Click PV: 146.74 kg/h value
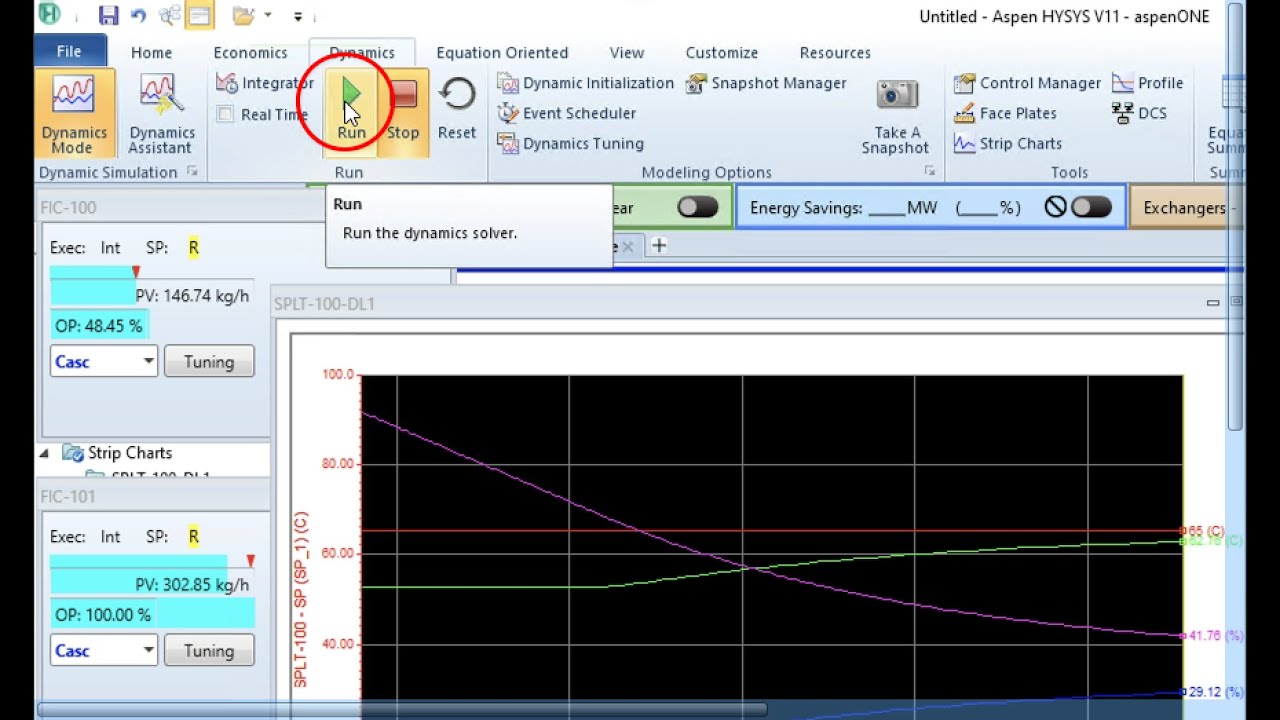Screen dimensions: 1280x720 pos(192,296)
